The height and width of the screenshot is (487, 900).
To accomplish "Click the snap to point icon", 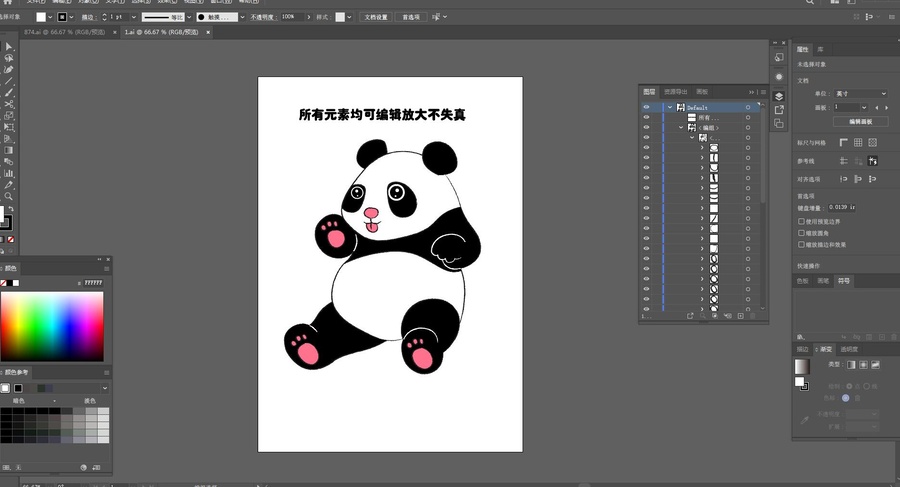I will (844, 179).
